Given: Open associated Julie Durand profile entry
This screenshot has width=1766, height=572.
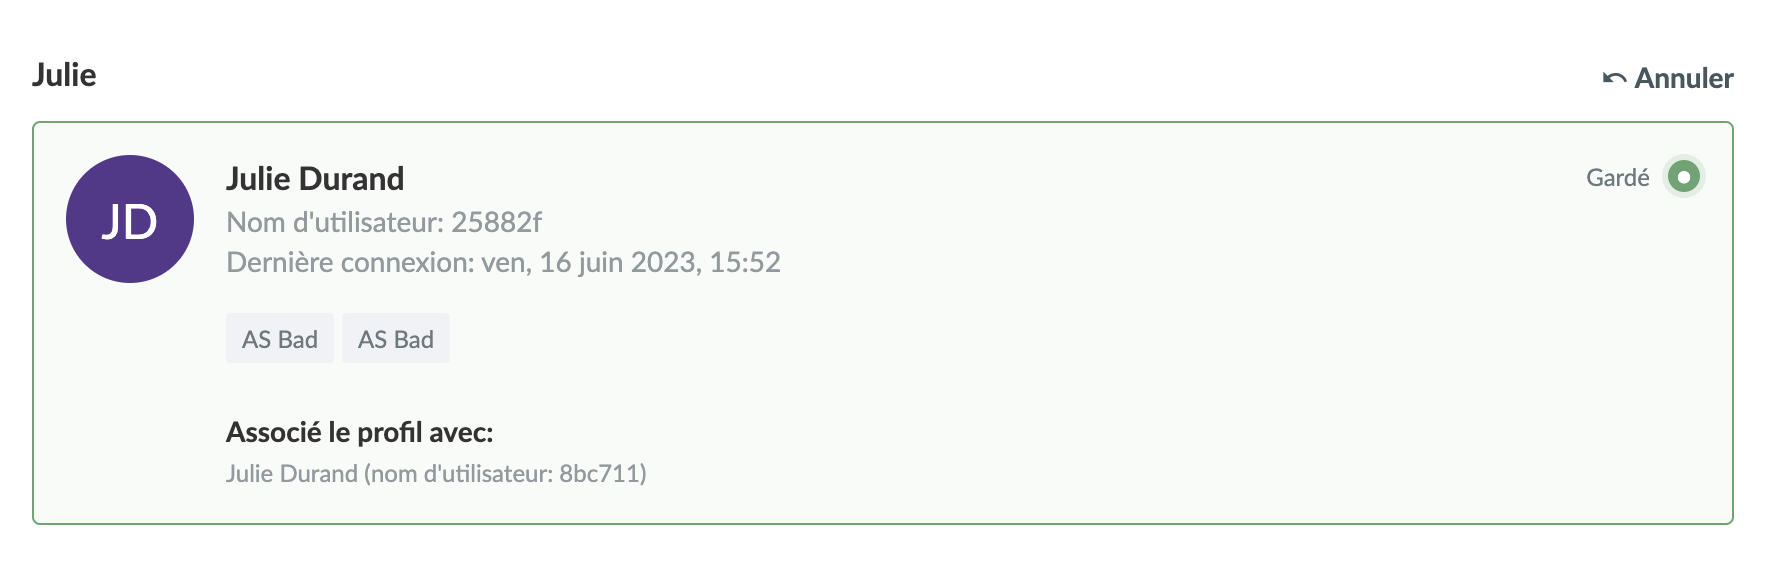Looking at the screenshot, I should (291, 473).
